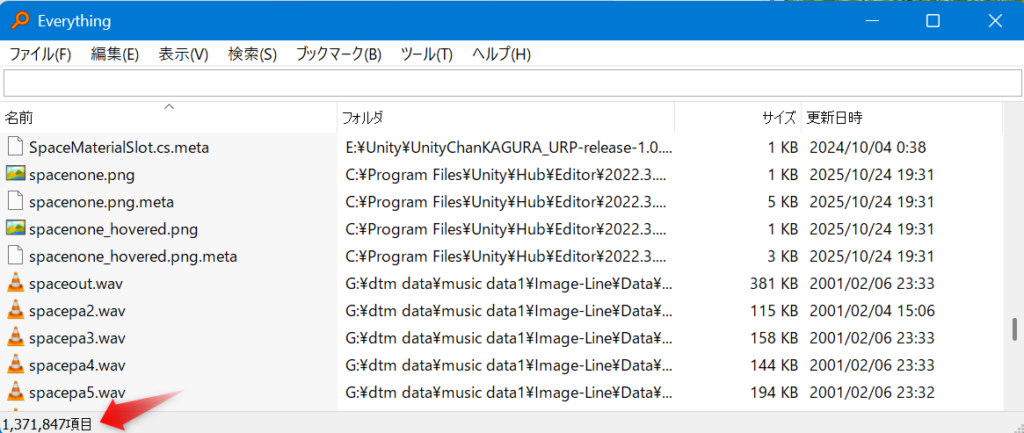Viewport: 1024px width, 433px height.
Task: Open the ブックマーク(B) menu
Action: pyautogui.click(x=338, y=54)
